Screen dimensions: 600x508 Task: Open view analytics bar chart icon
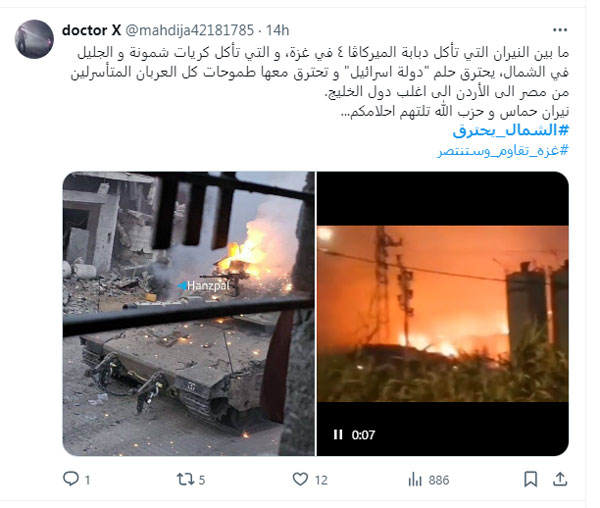pos(415,479)
